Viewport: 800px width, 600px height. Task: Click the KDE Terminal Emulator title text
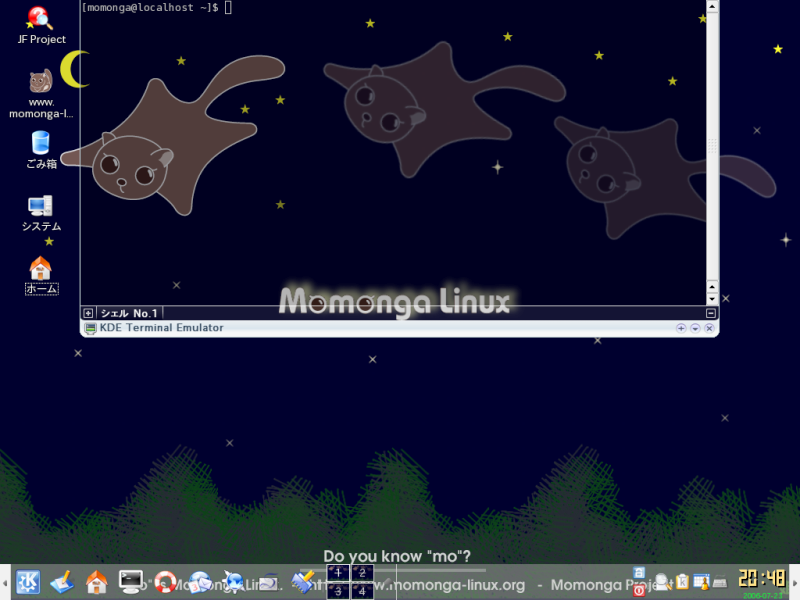[162, 328]
